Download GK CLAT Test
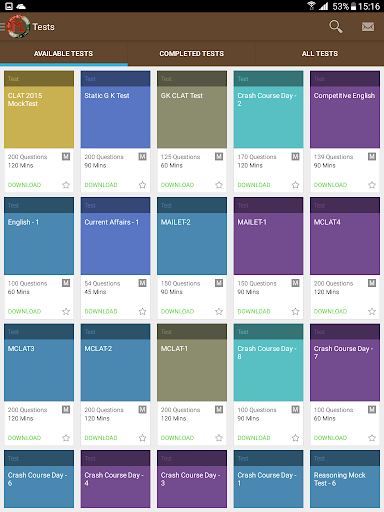Viewport: 384px width, 512px height. tap(177, 185)
